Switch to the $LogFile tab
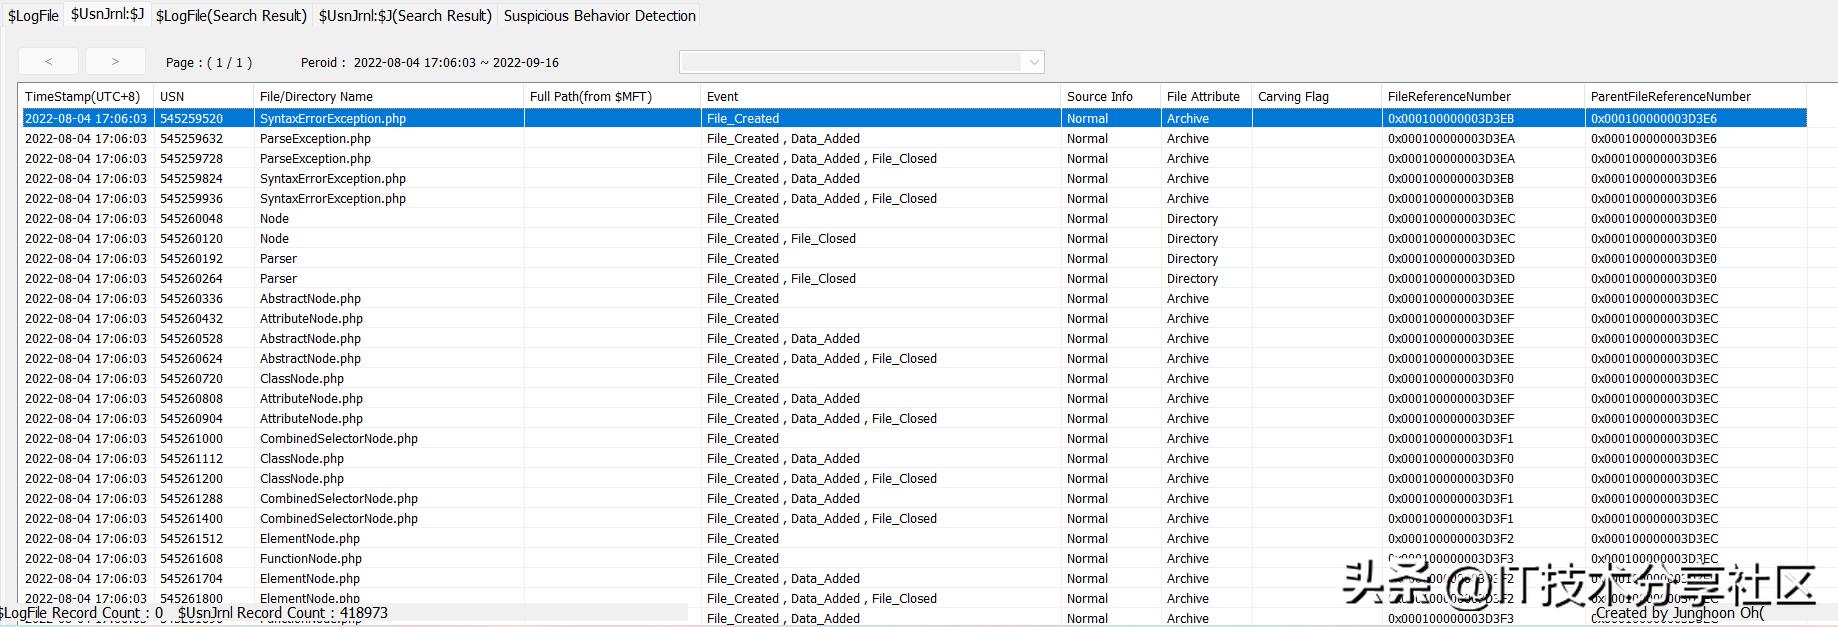This screenshot has width=1838, height=627. 33,16
